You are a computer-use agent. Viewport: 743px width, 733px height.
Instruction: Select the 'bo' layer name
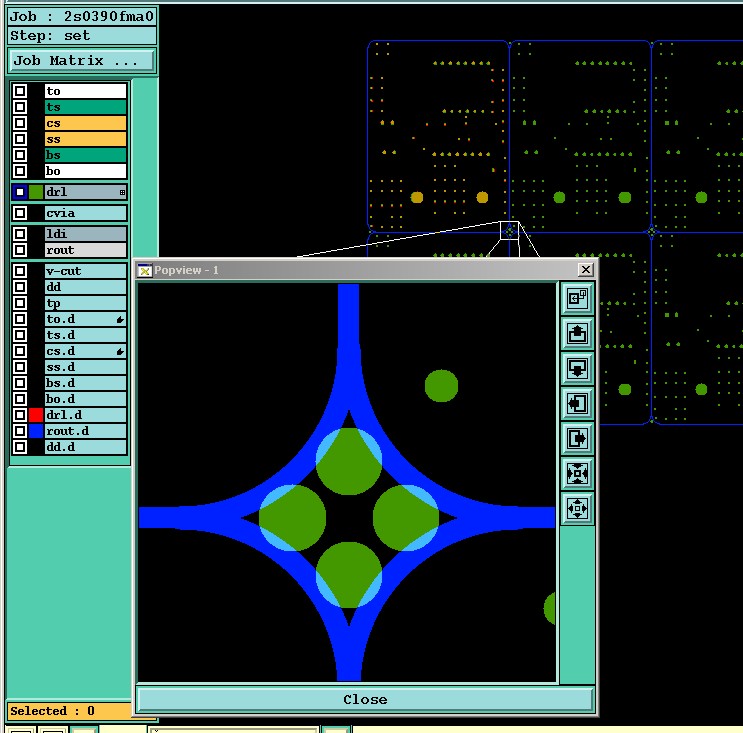coord(86,171)
